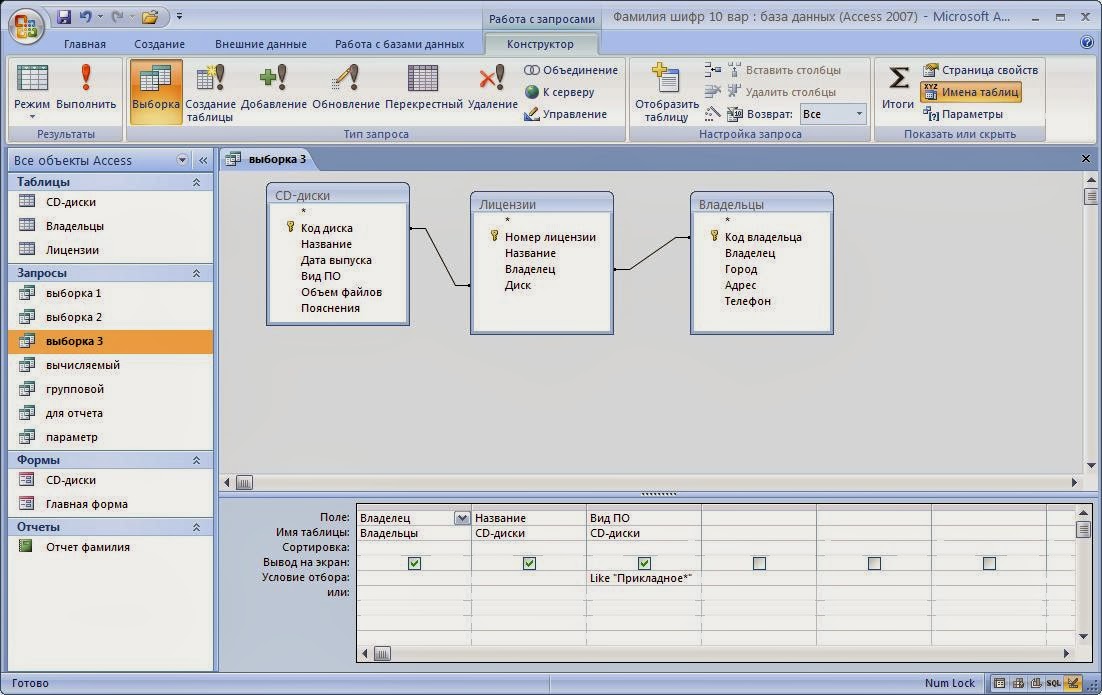Image resolution: width=1102 pixels, height=695 pixels.
Task: Click Управление data definition button
Action: point(565,114)
